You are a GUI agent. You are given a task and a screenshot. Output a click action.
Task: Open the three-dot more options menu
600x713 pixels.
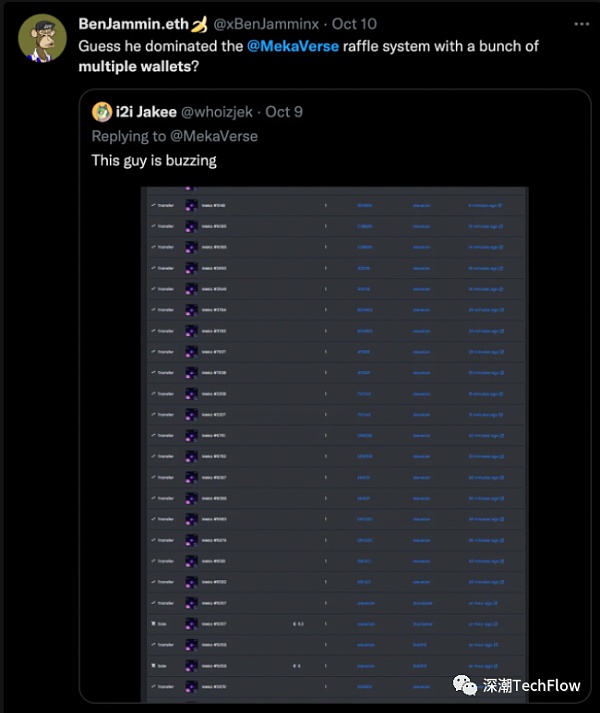pyautogui.click(x=581, y=24)
